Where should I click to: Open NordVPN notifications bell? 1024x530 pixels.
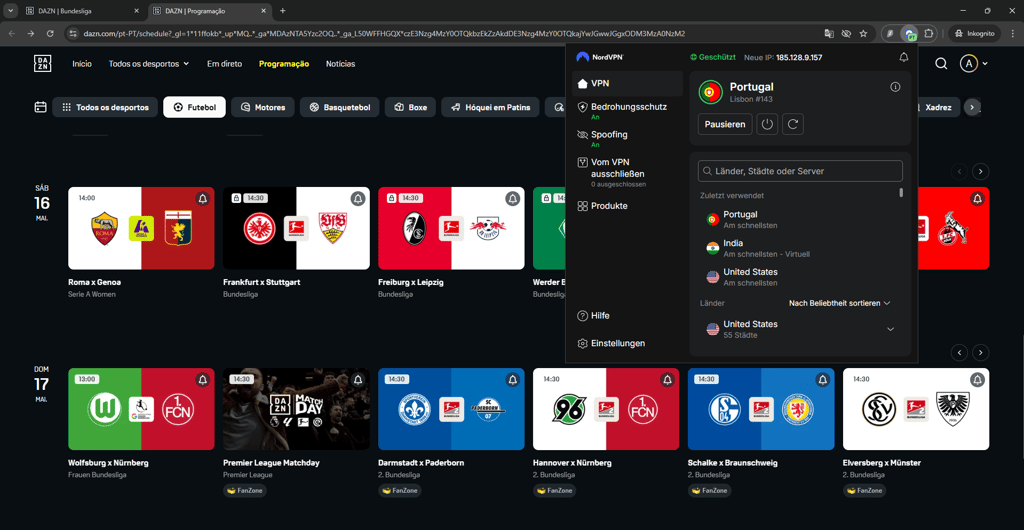[904, 57]
